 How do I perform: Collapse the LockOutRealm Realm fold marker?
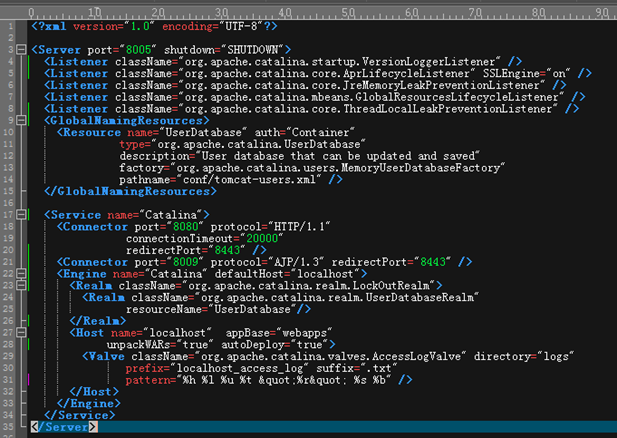(21, 286)
